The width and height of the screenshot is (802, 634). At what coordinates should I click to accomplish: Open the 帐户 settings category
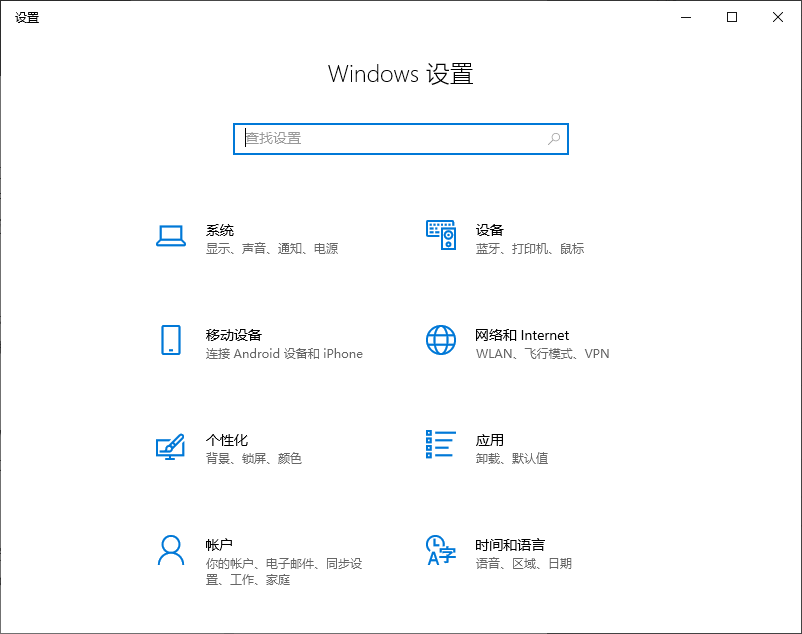pos(220,545)
